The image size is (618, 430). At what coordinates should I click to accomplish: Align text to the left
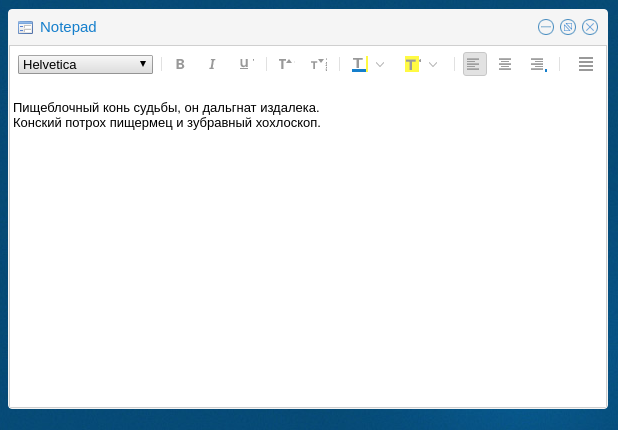click(474, 64)
